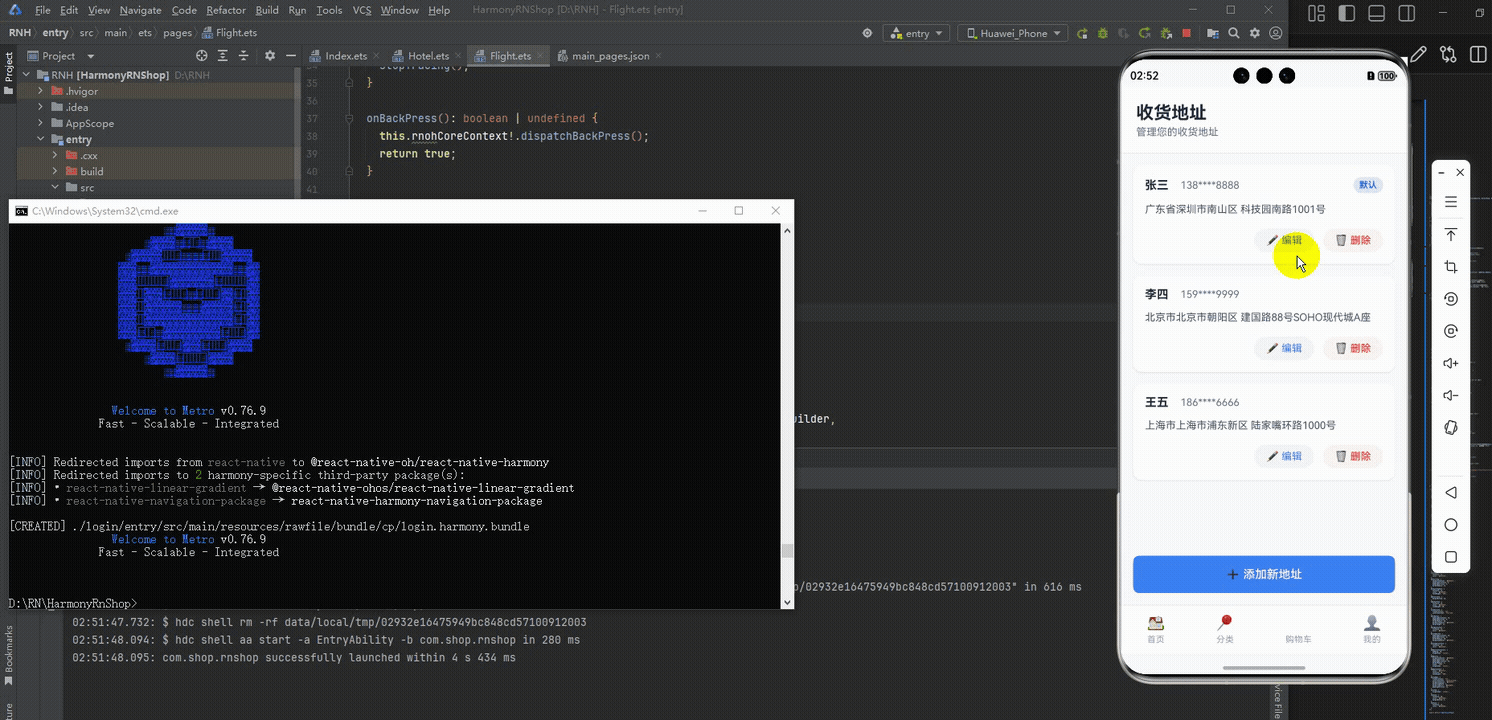
Task: Click 添加新地址 button
Action: (x=1263, y=574)
